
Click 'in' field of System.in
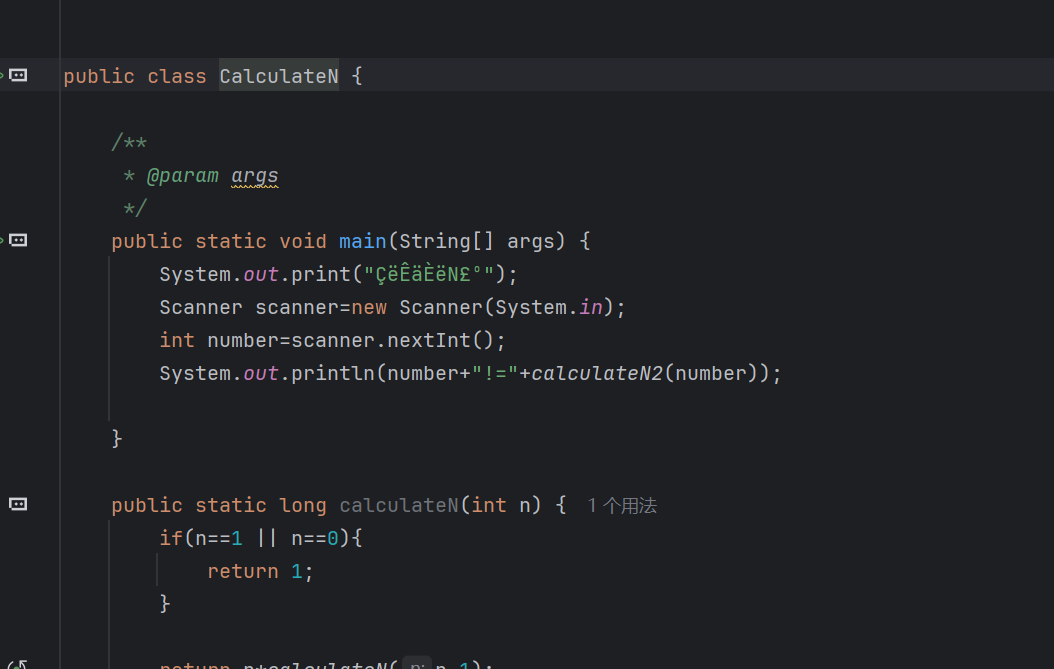point(591,307)
